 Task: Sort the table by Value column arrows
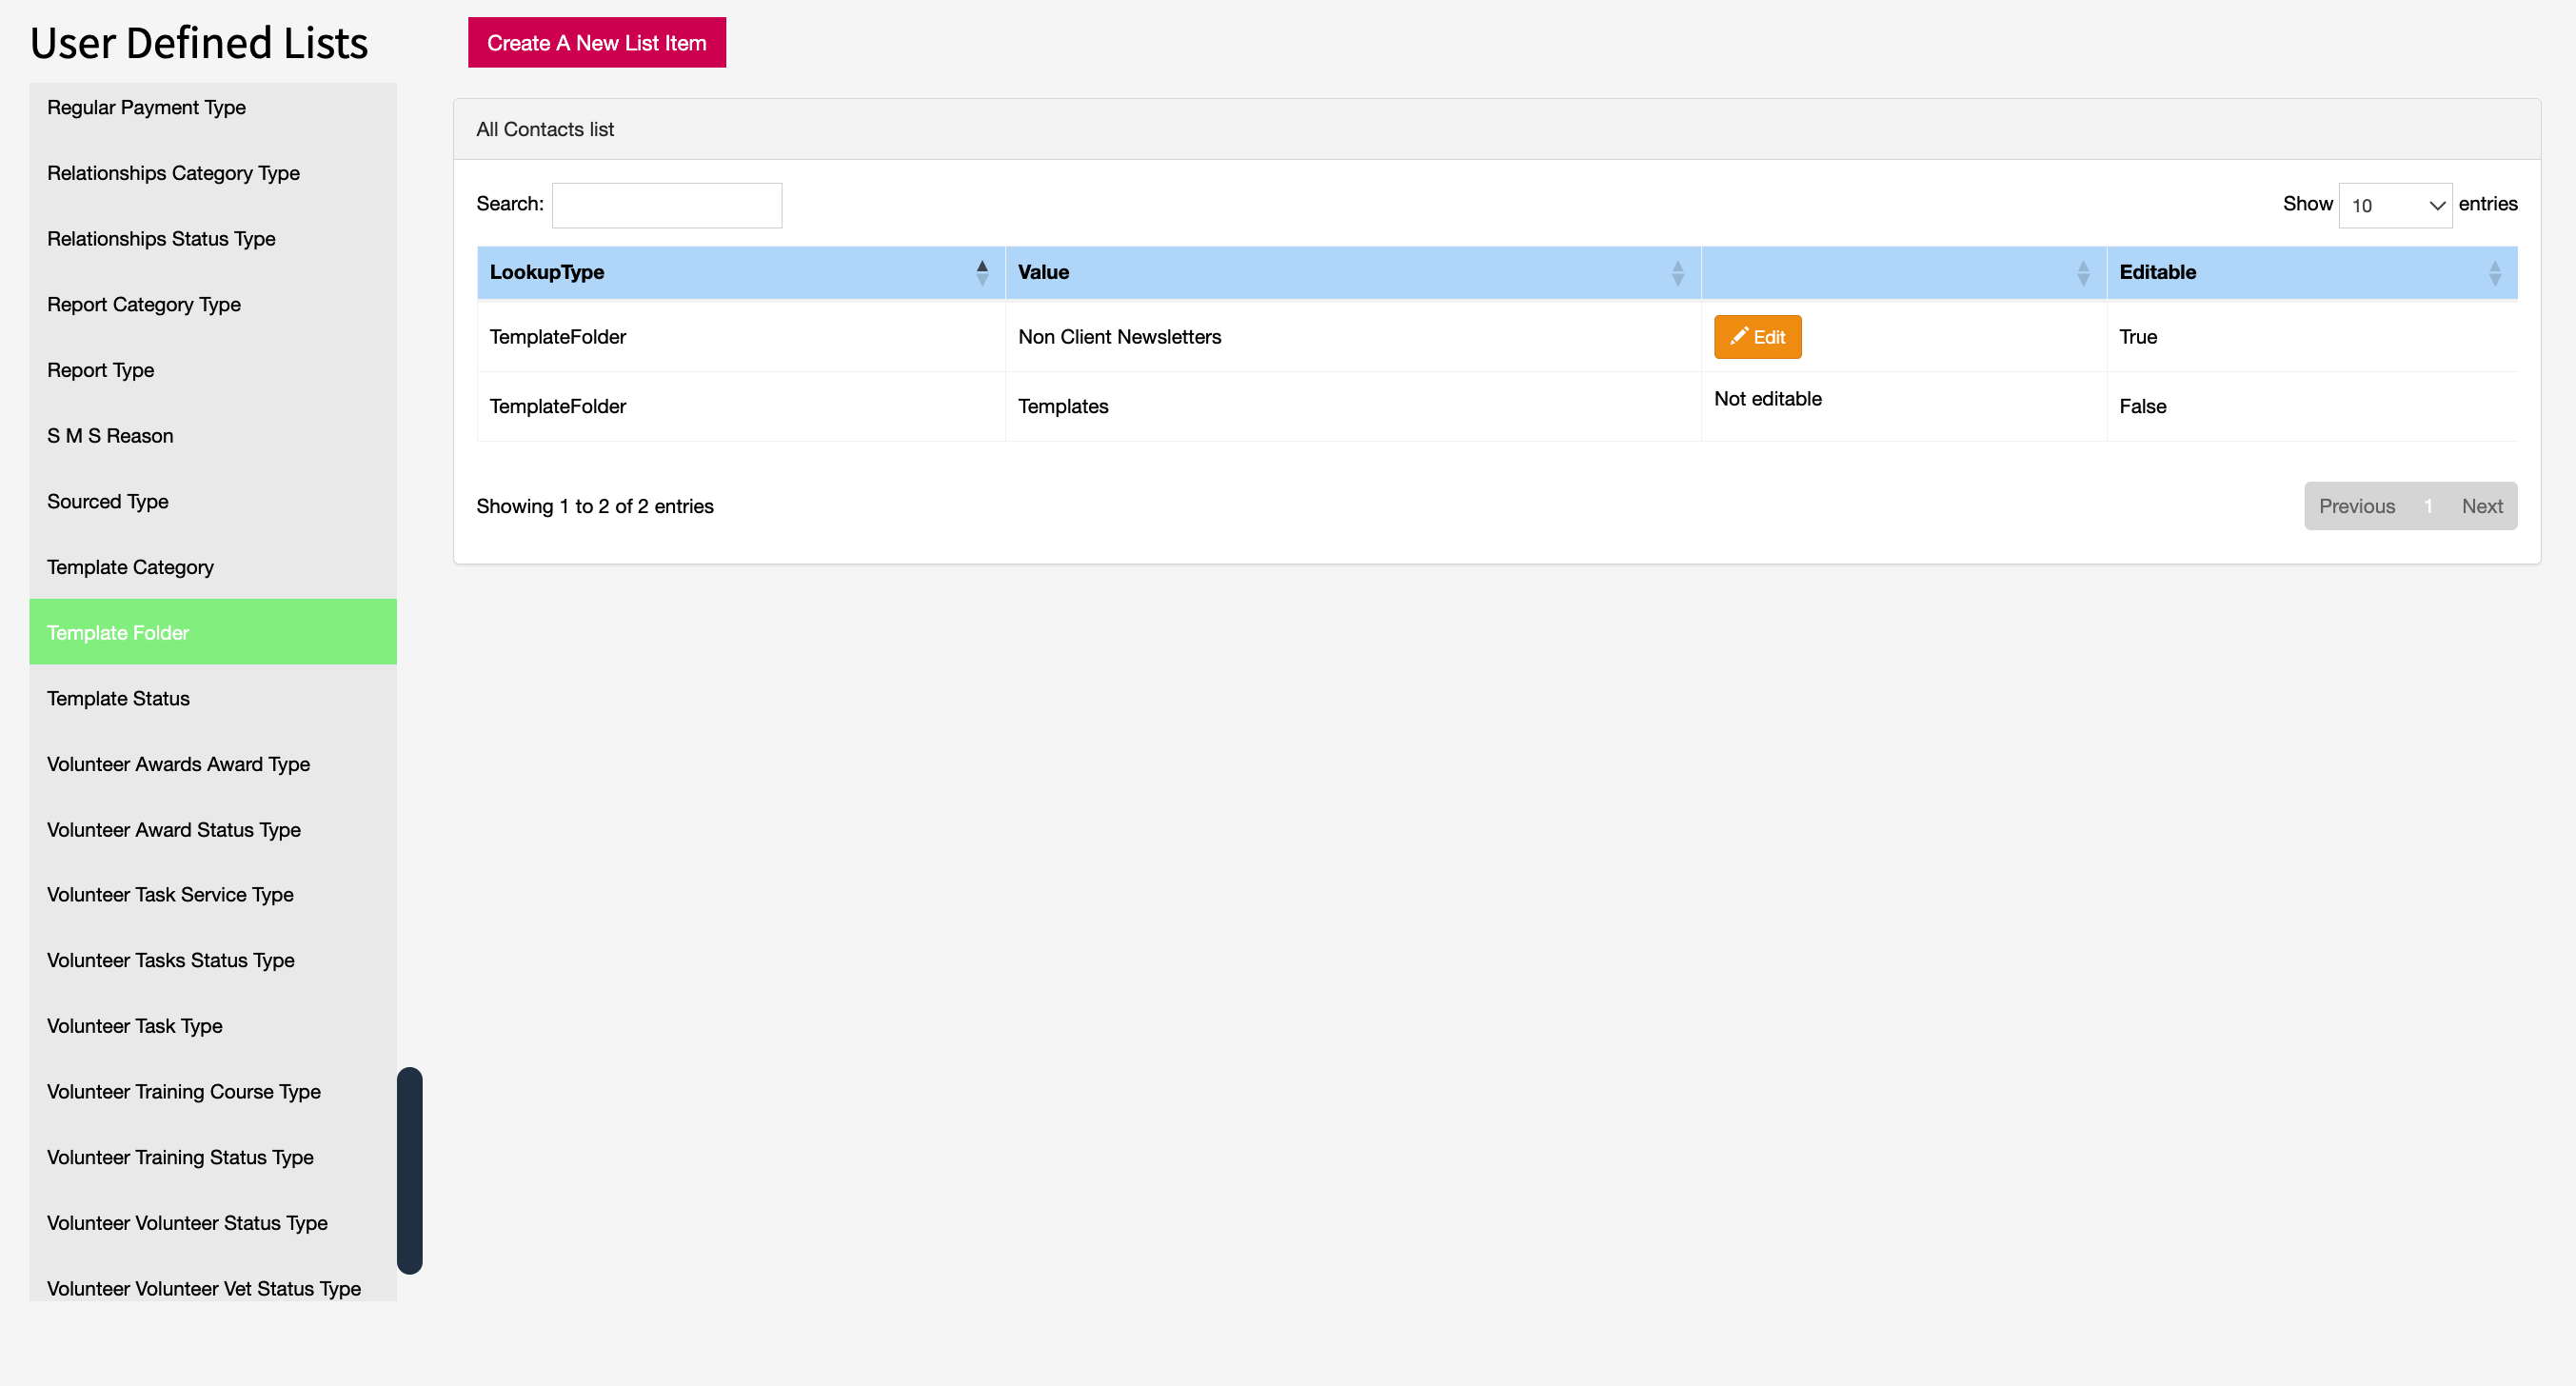[1677, 273]
